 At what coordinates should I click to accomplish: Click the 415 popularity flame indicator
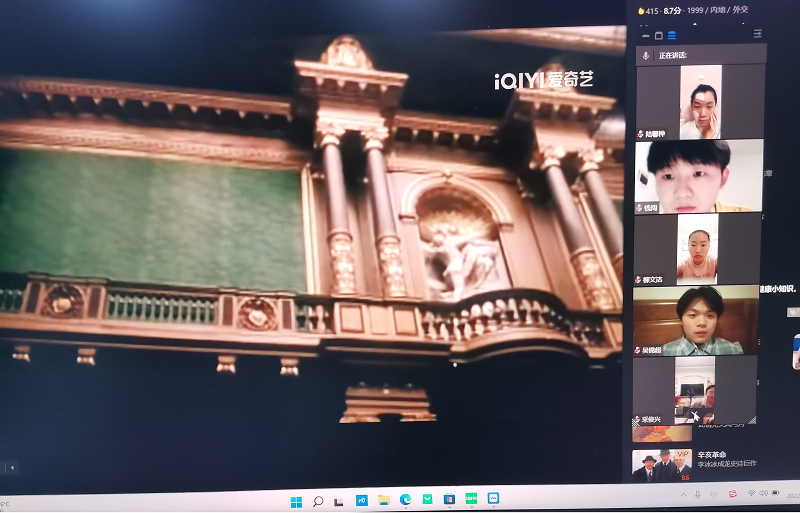648,11
